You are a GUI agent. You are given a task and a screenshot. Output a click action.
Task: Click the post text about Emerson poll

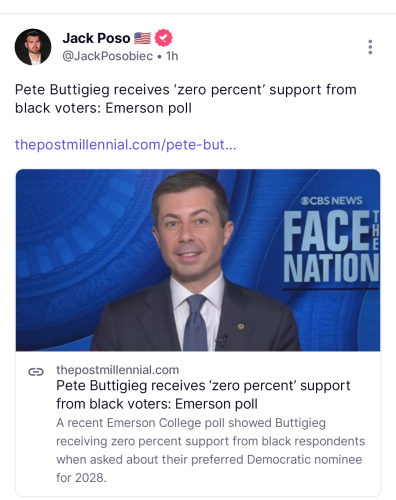pos(186,99)
